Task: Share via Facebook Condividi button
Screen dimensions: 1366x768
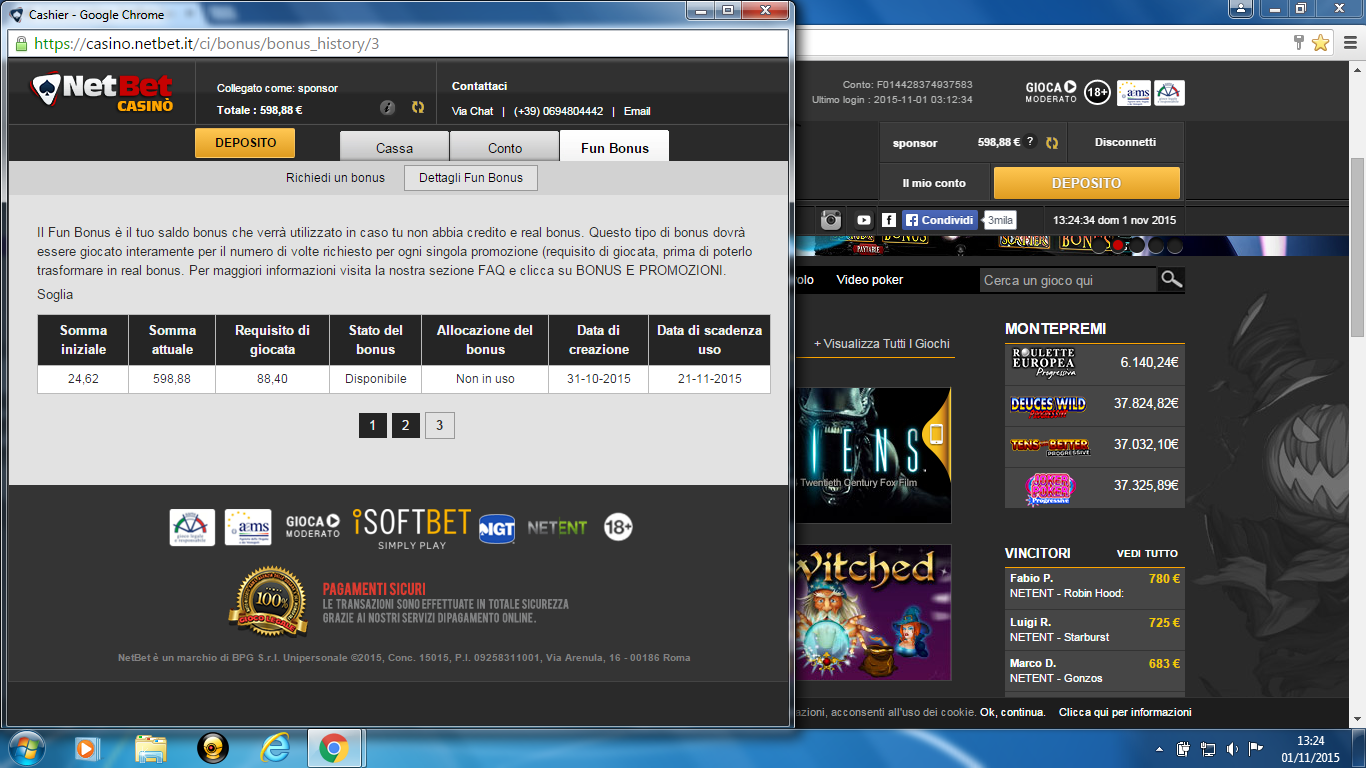Action: 940,220
